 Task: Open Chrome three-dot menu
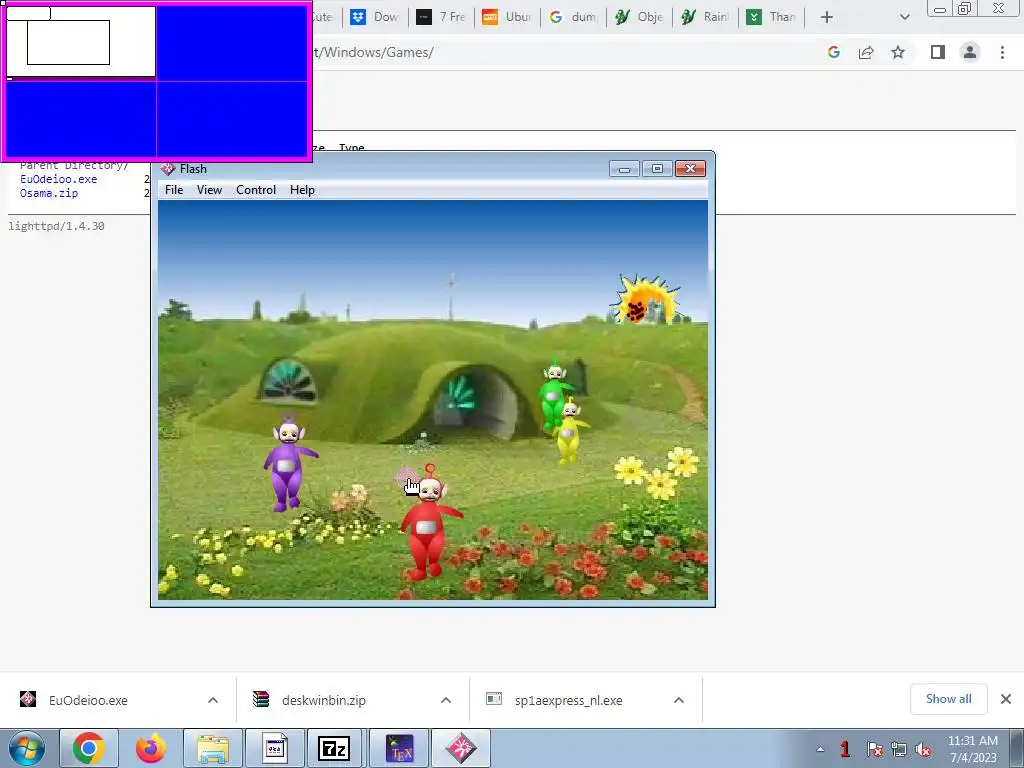pos(1002,52)
